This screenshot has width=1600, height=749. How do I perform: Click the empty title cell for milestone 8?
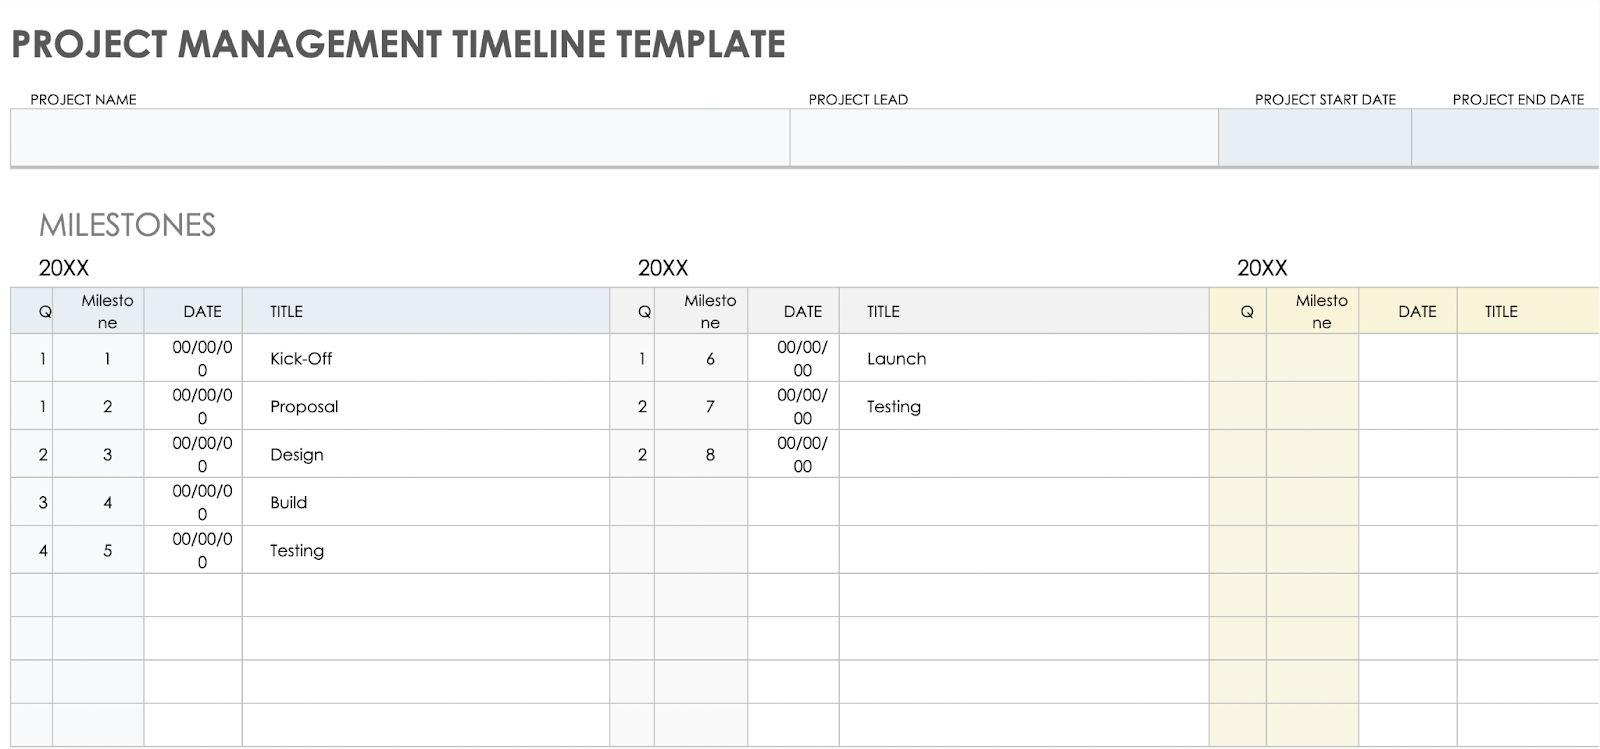(1022, 454)
